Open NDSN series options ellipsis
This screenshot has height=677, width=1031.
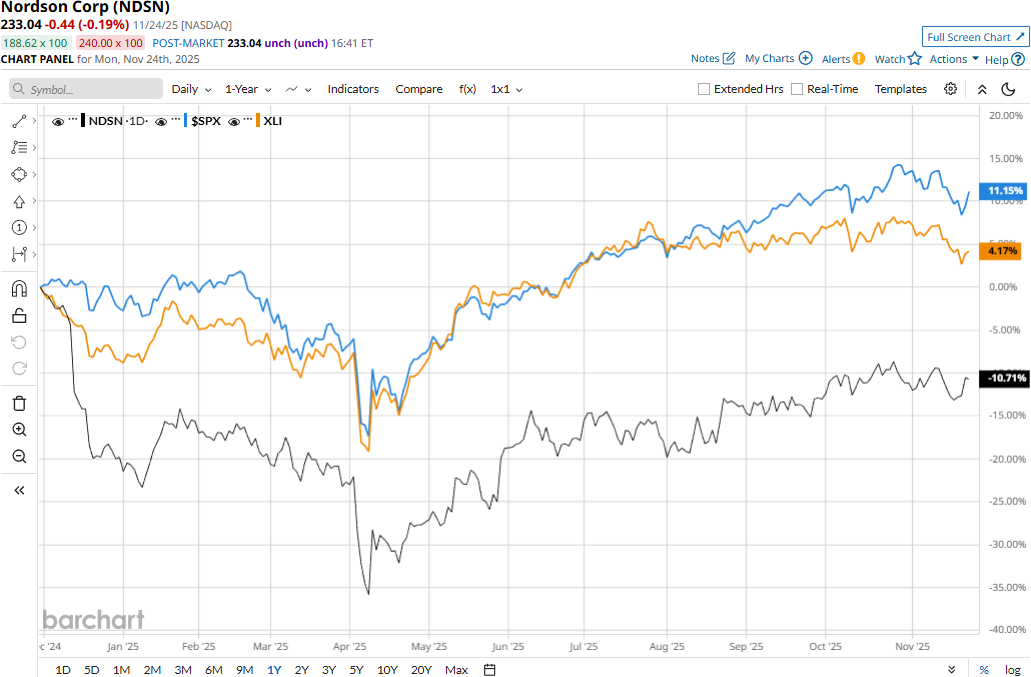pos(72,119)
